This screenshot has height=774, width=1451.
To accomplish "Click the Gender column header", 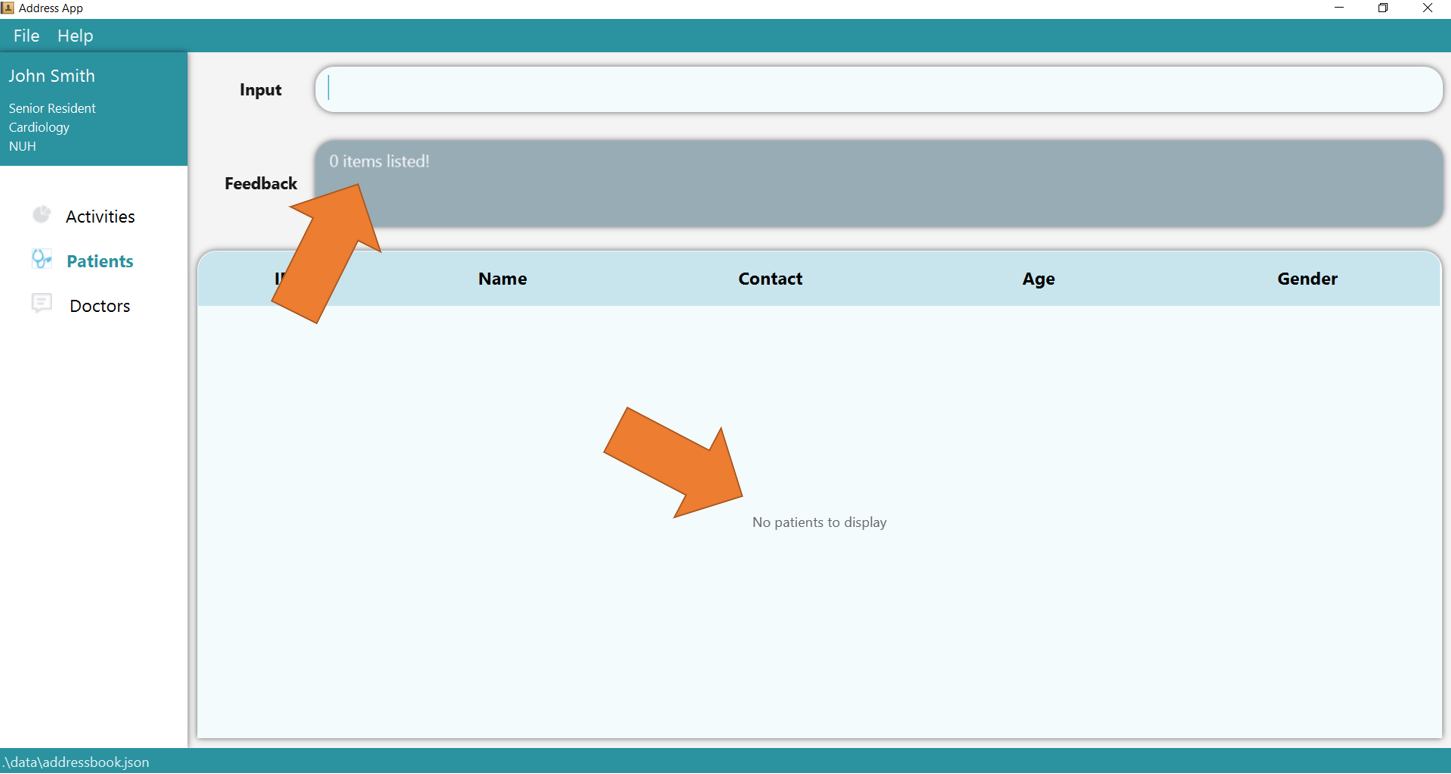I will (x=1307, y=279).
